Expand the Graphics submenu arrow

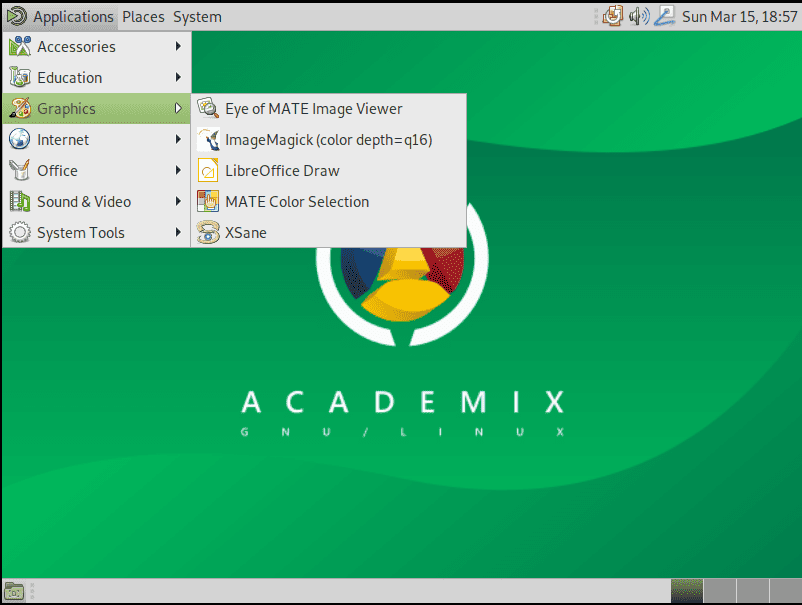coord(178,108)
